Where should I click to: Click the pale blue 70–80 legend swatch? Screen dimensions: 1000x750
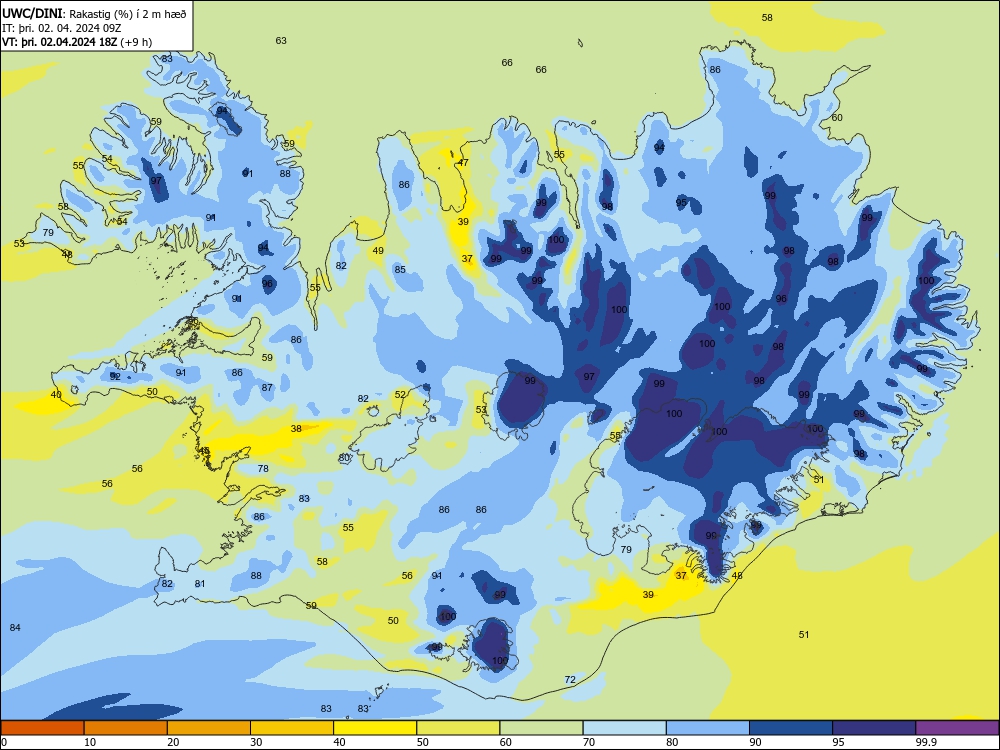[625, 728]
